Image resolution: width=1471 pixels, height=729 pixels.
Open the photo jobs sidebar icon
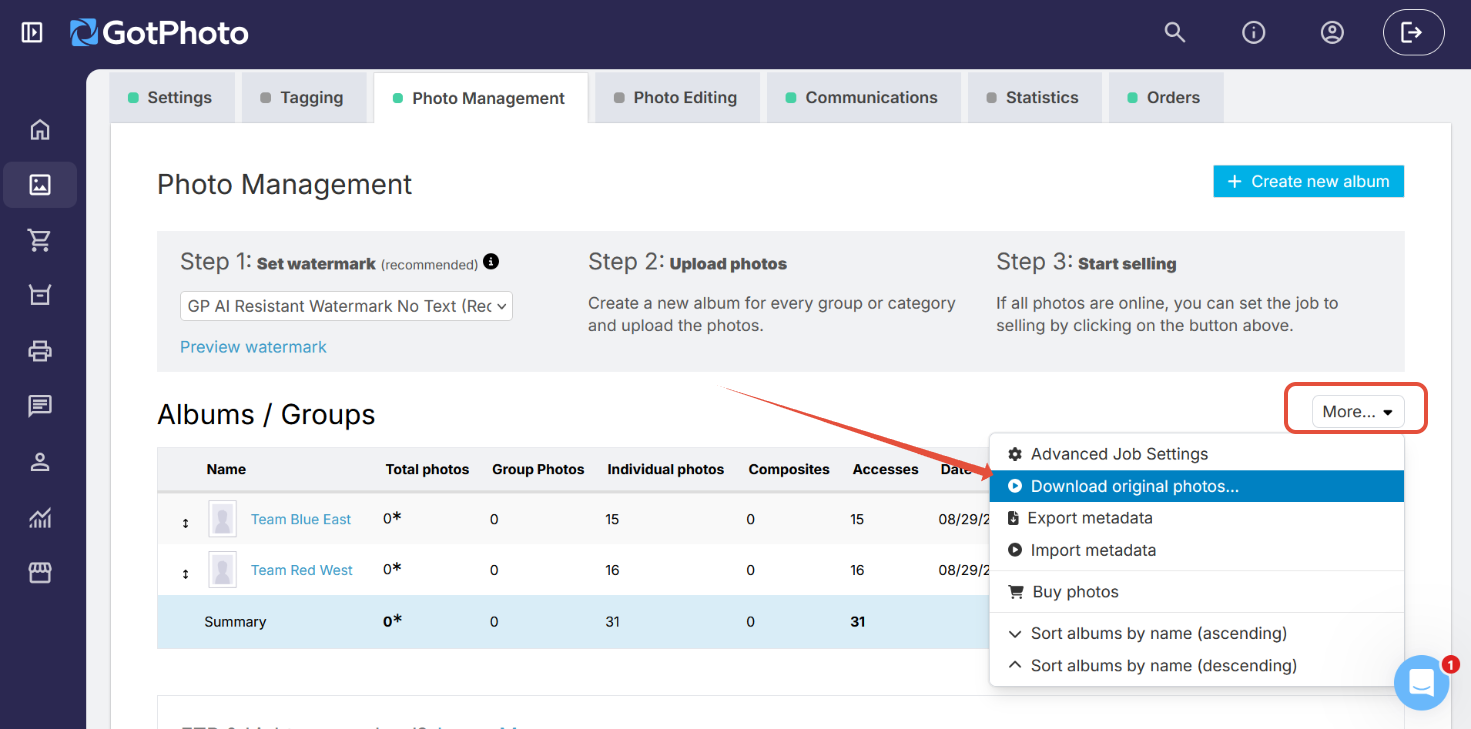click(40, 185)
